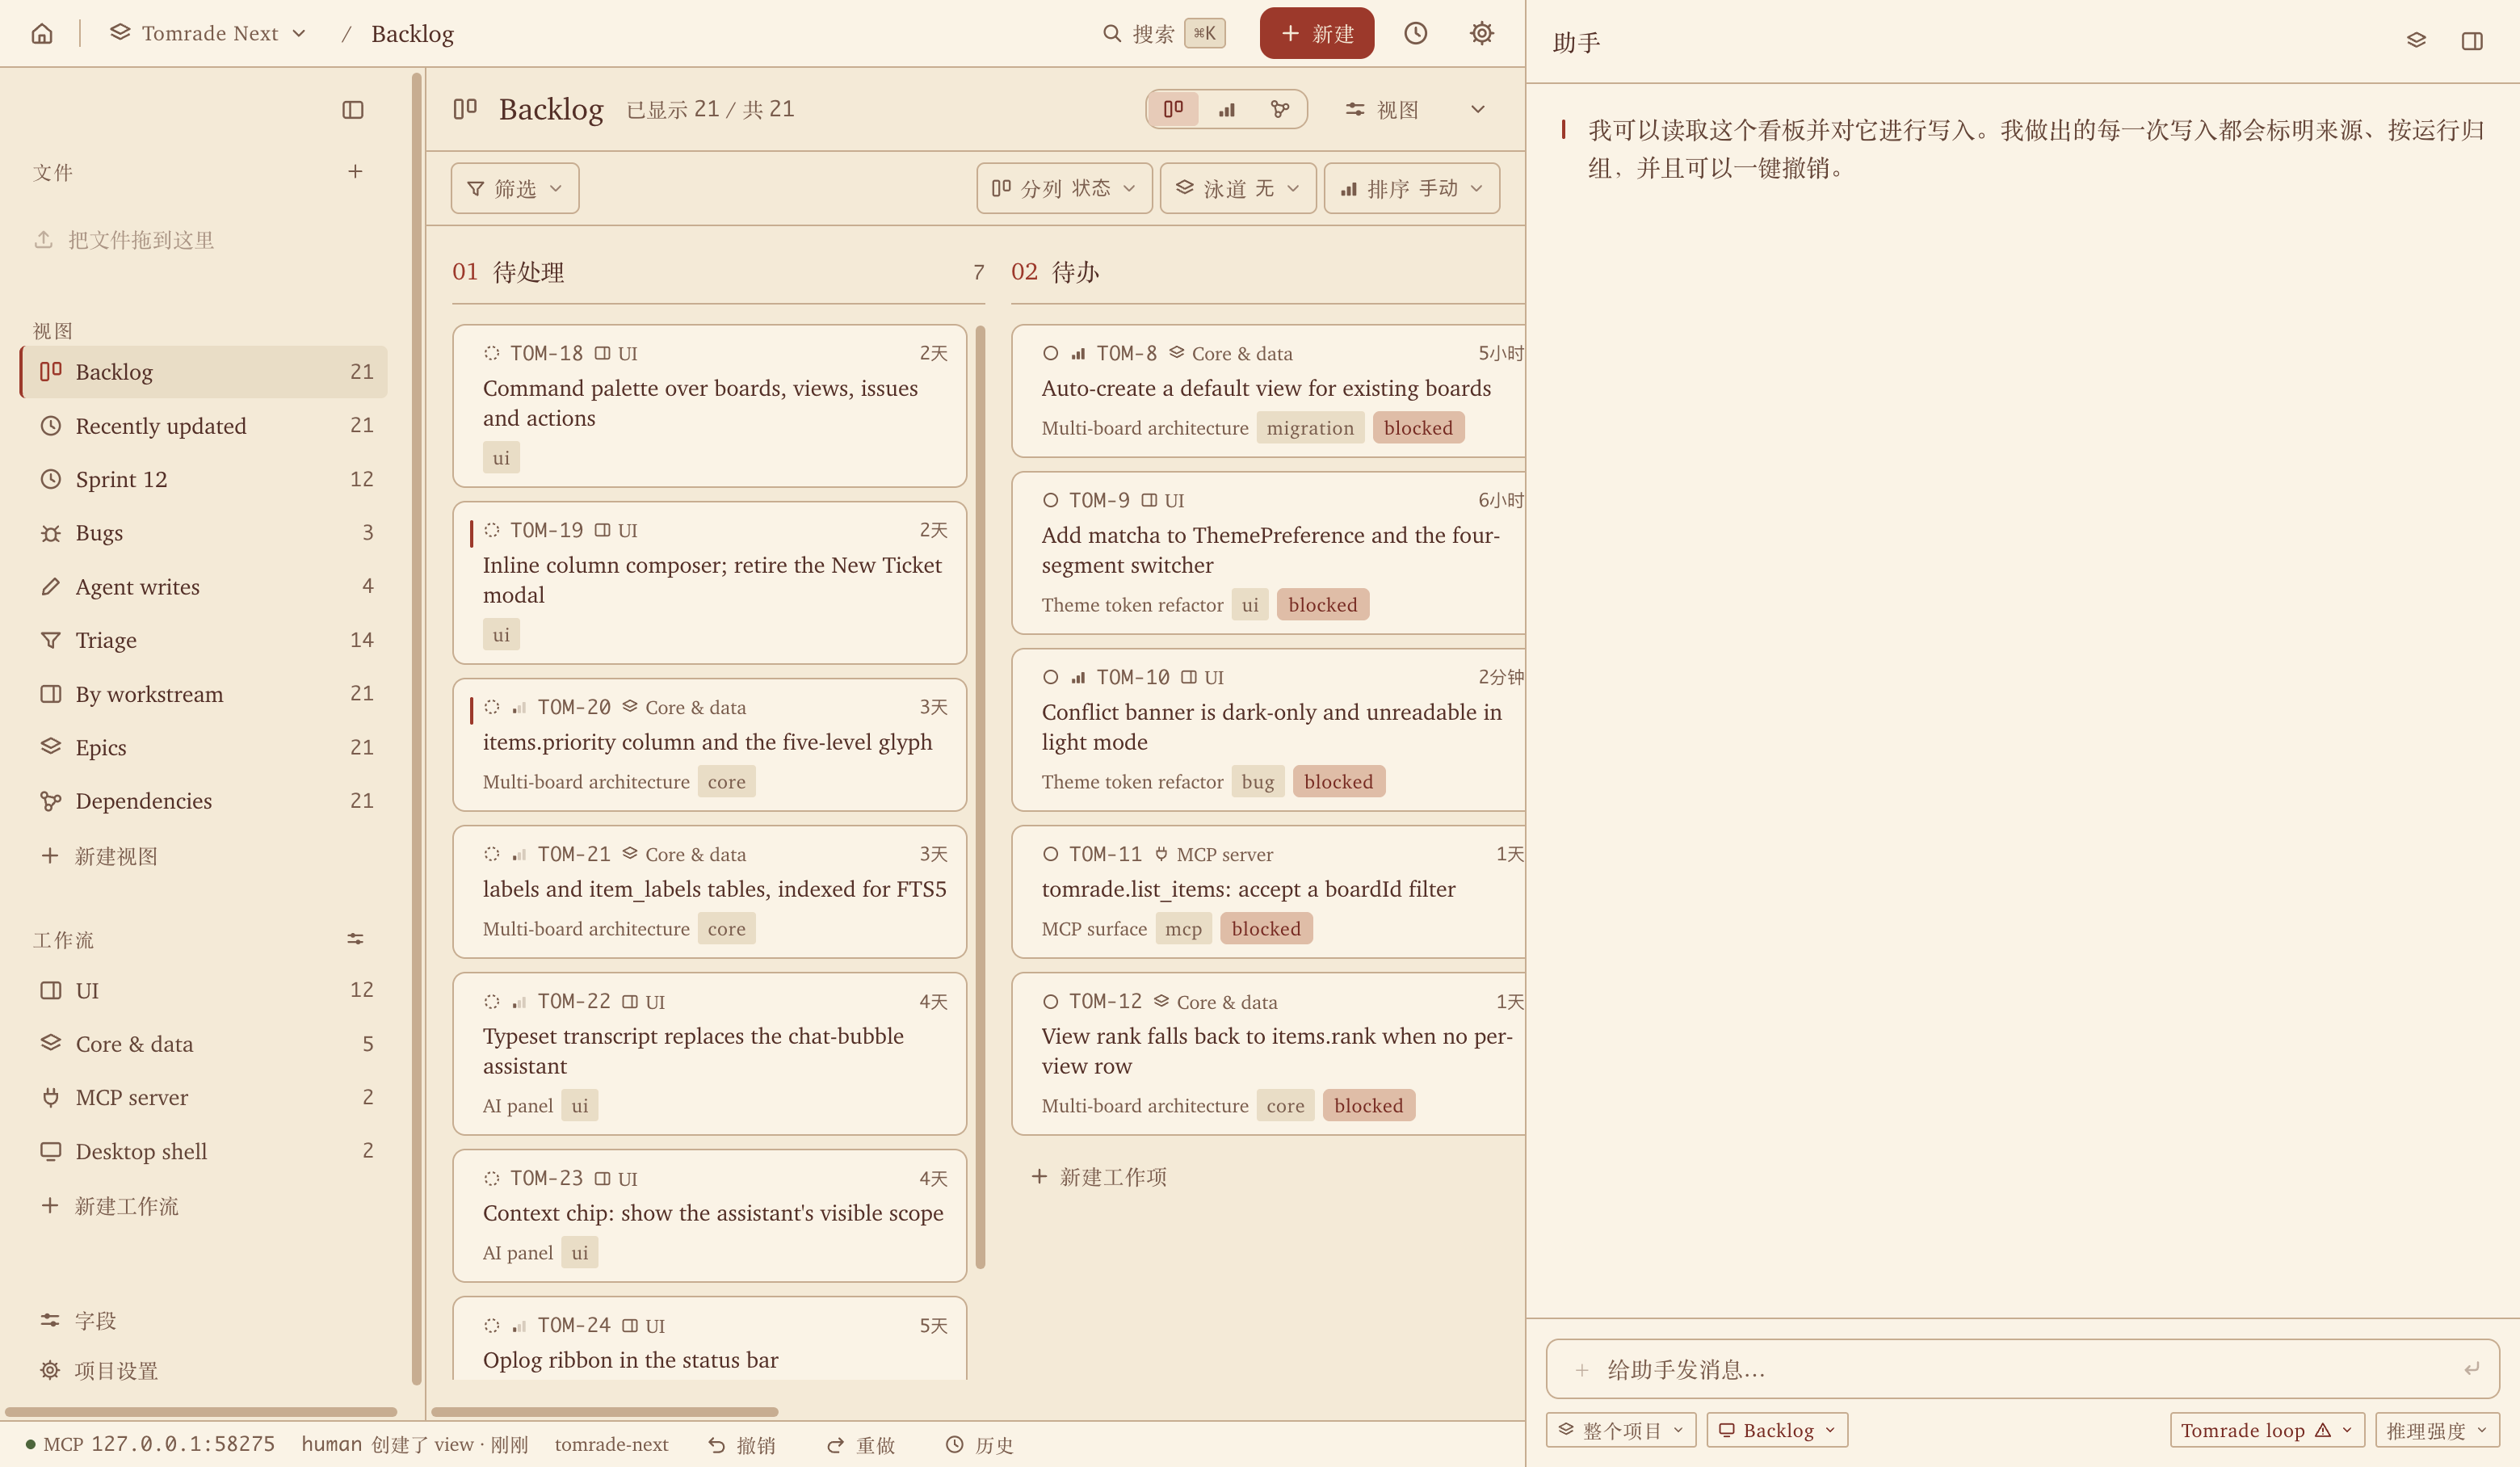Image resolution: width=2520 pixels, height=1467 pixels.
Task: Open the reasoning effort dropdown
Action: point(2437,1430)
